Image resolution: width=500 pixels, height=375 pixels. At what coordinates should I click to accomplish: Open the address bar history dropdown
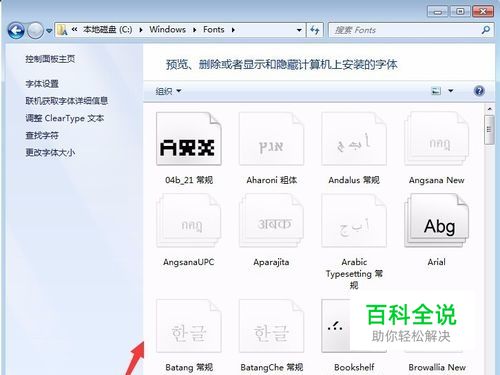[x=299, y=30]
